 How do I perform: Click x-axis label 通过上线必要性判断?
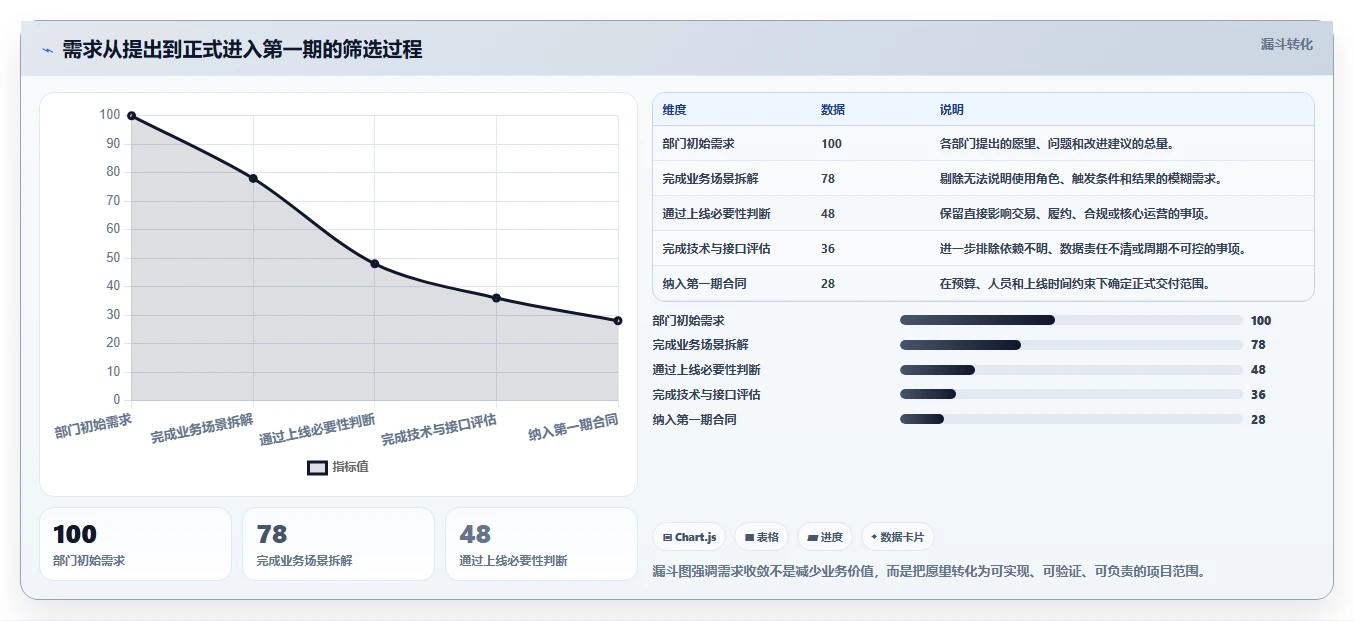(317, 428)
